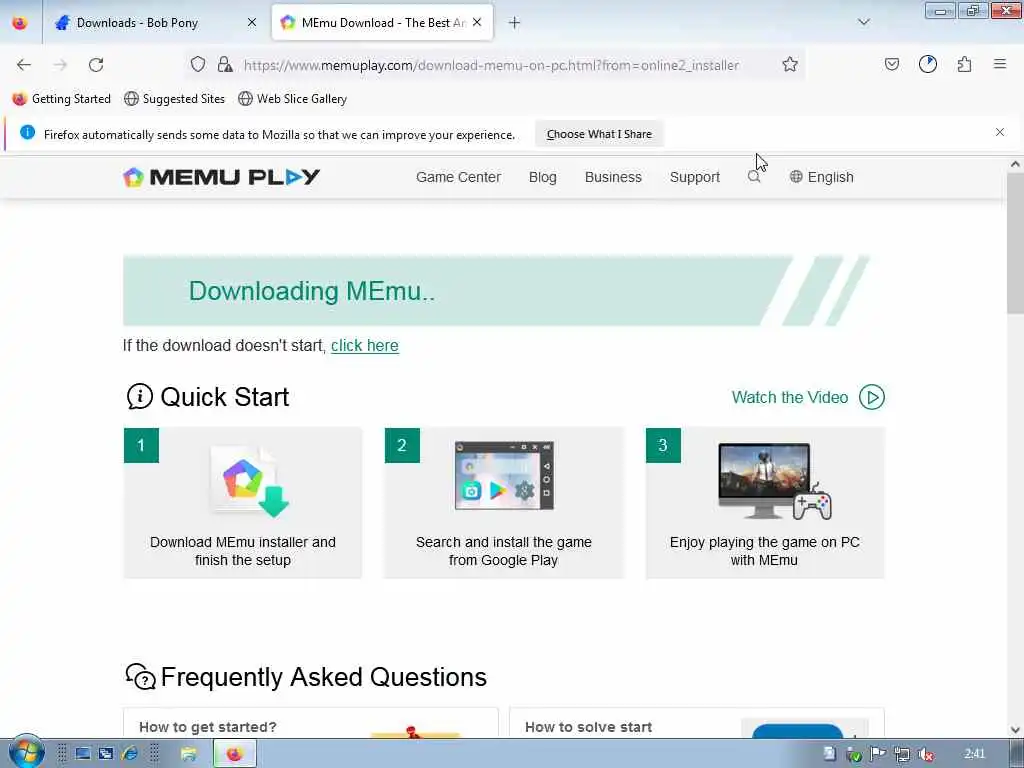Click the 'click here' download link
Screen dimensions: 1024x768
coord(364,345)
